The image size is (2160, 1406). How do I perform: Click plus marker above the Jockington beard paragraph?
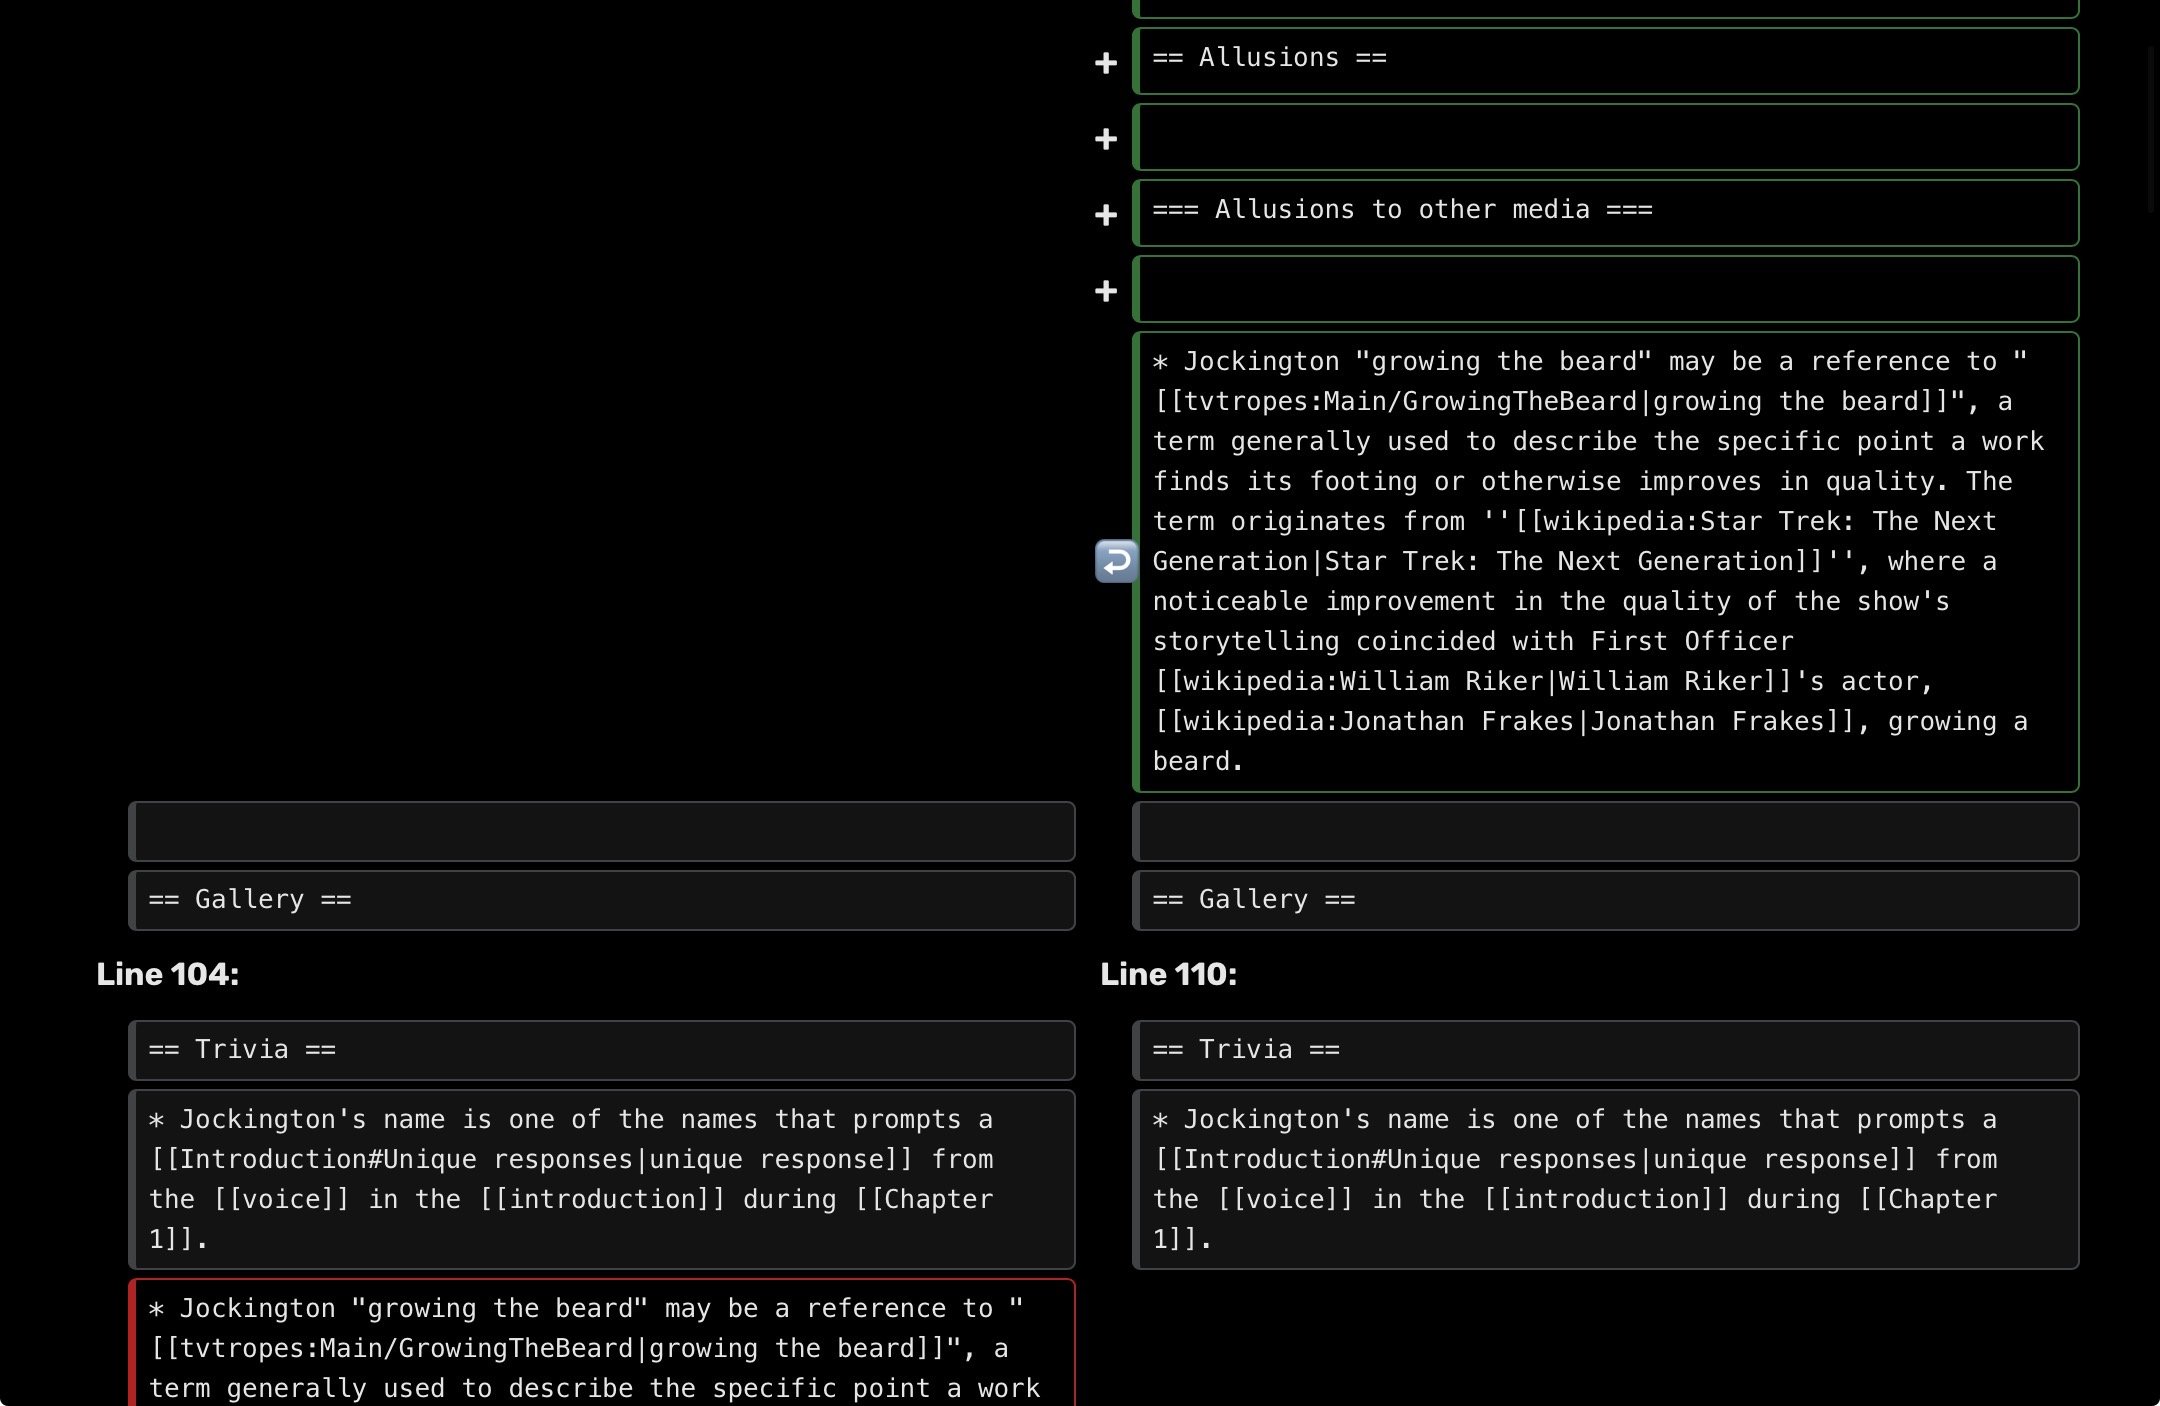[x=1105, y=291]
